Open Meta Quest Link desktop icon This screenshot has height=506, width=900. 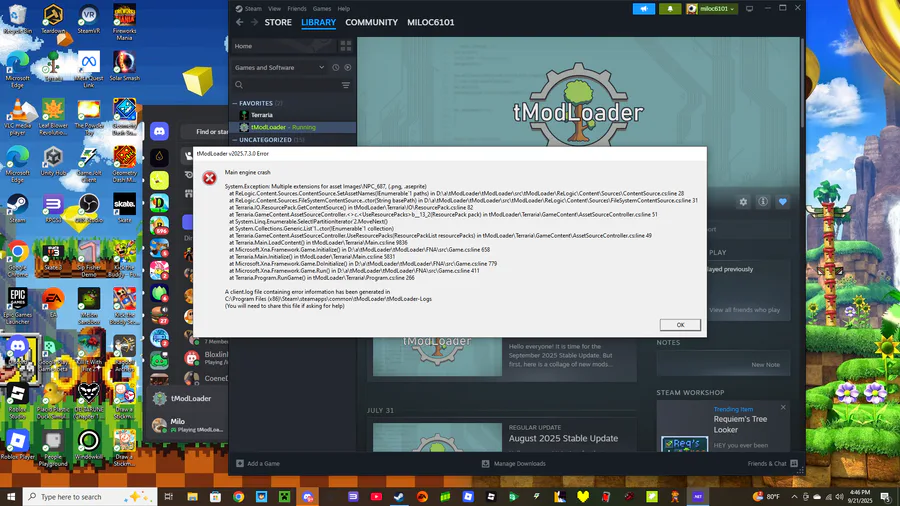tap(89, 69)
